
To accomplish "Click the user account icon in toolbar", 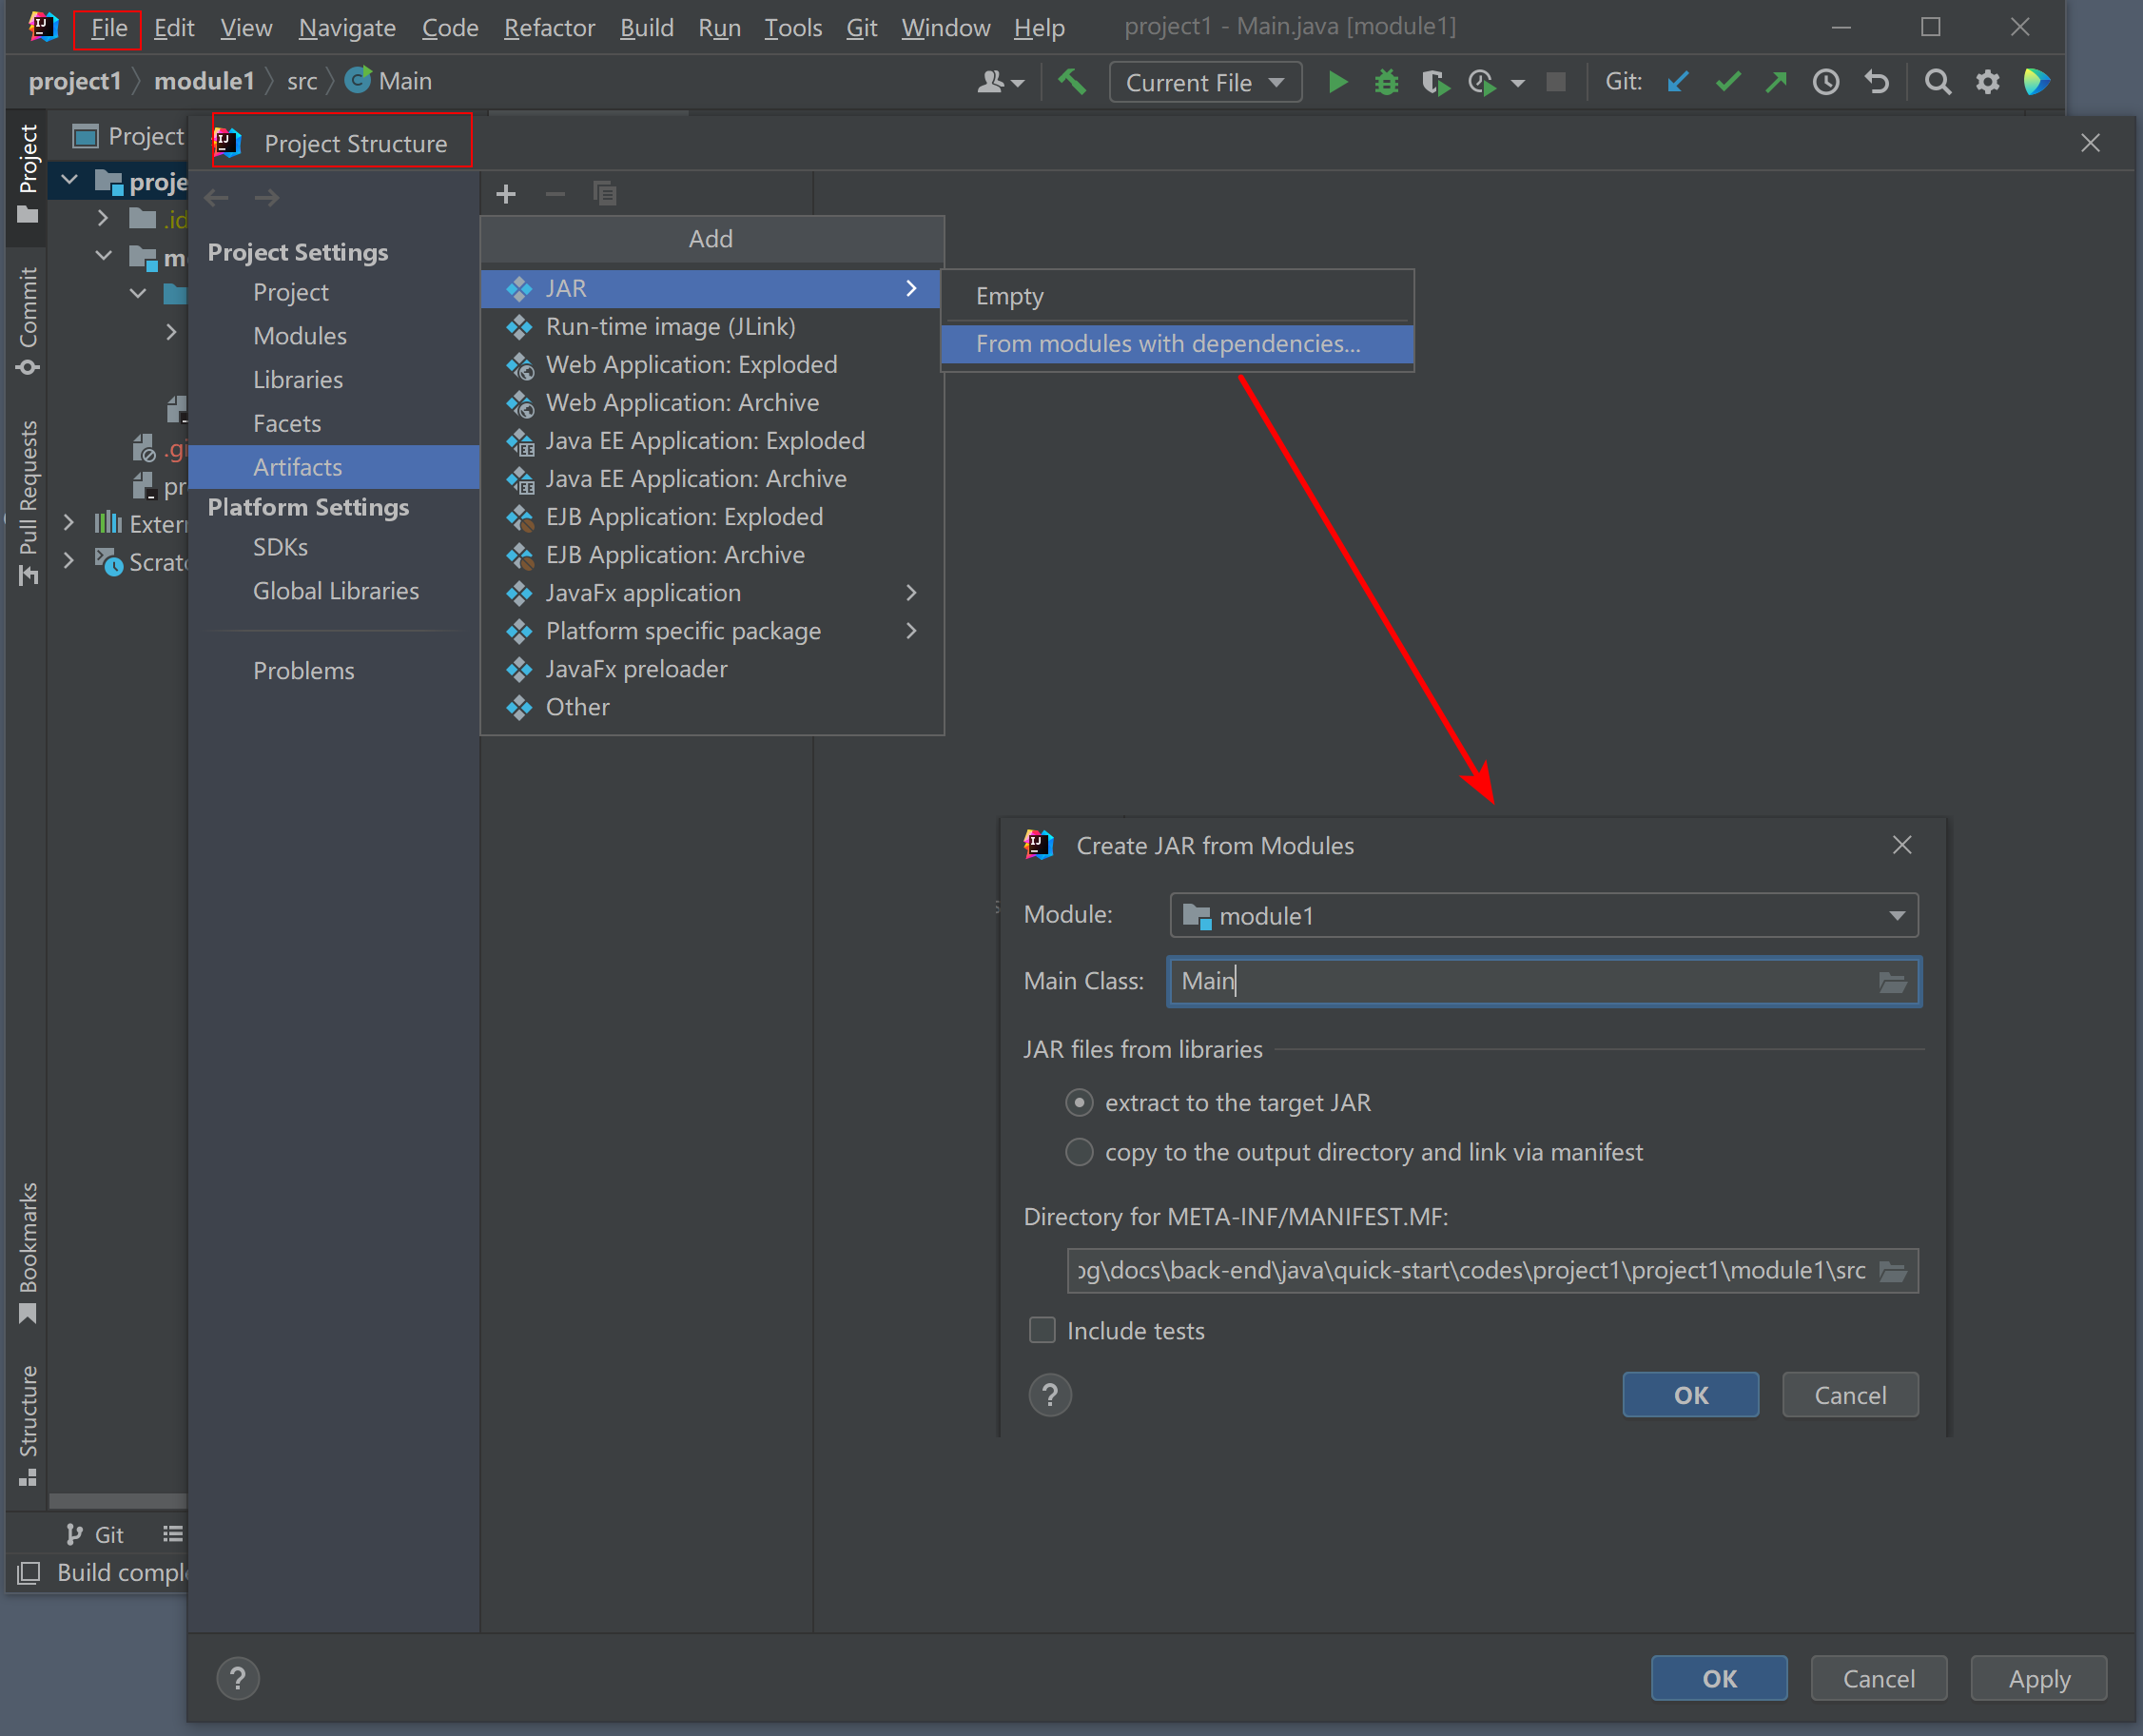I will (1000, 82).
